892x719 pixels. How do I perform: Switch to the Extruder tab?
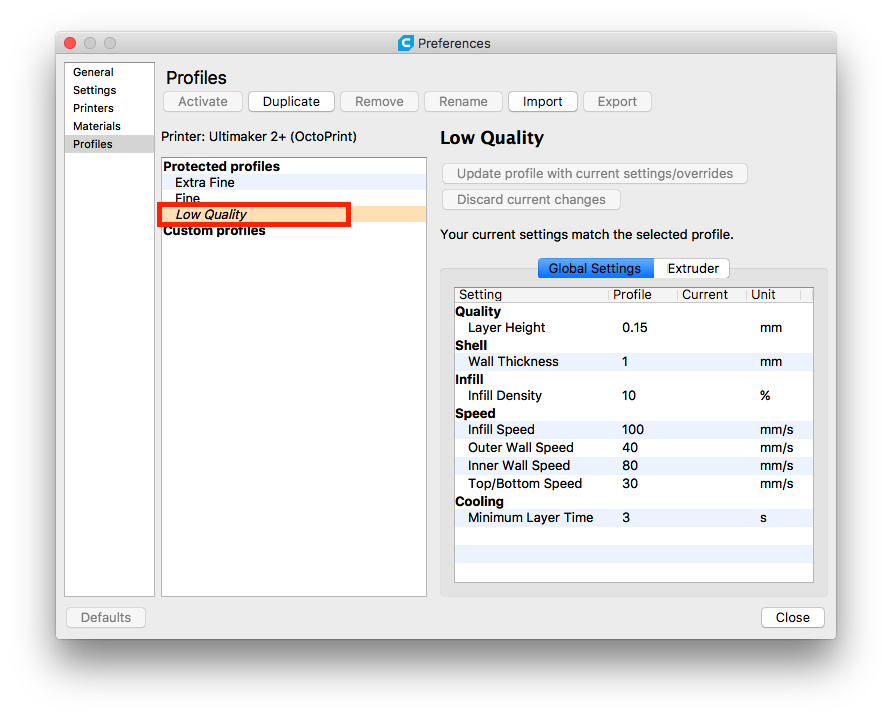(692, 268)
